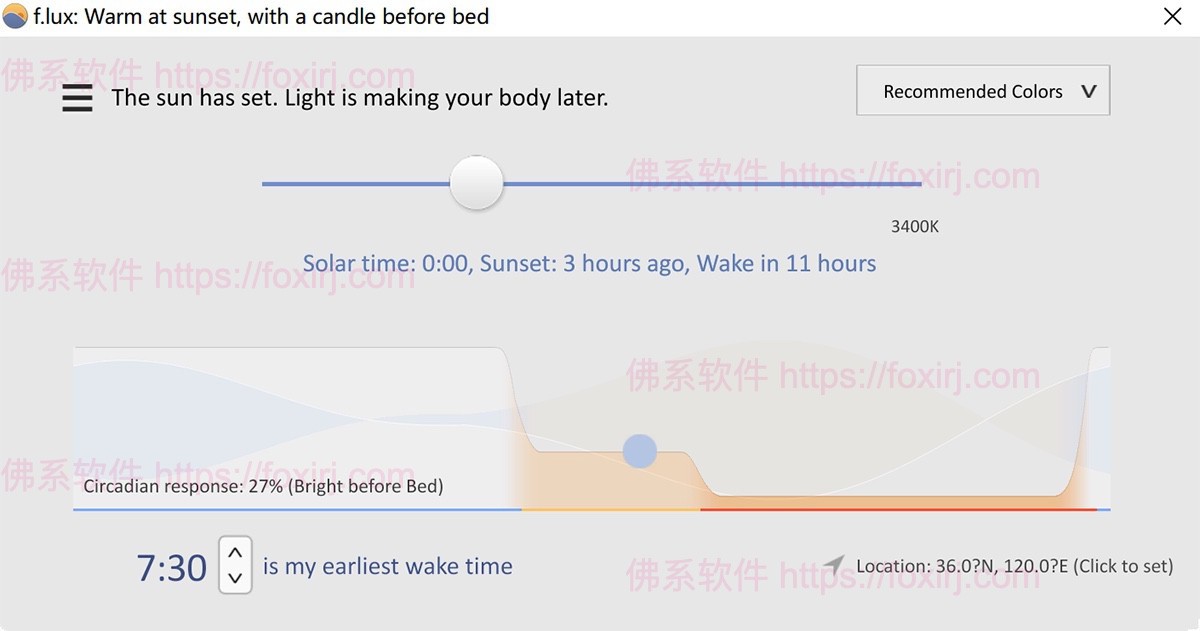Click the blue daytime segment of the timeline
The width and height of the screenshot is (1200, 631).
pyautogui.click(x=300, y=510)
